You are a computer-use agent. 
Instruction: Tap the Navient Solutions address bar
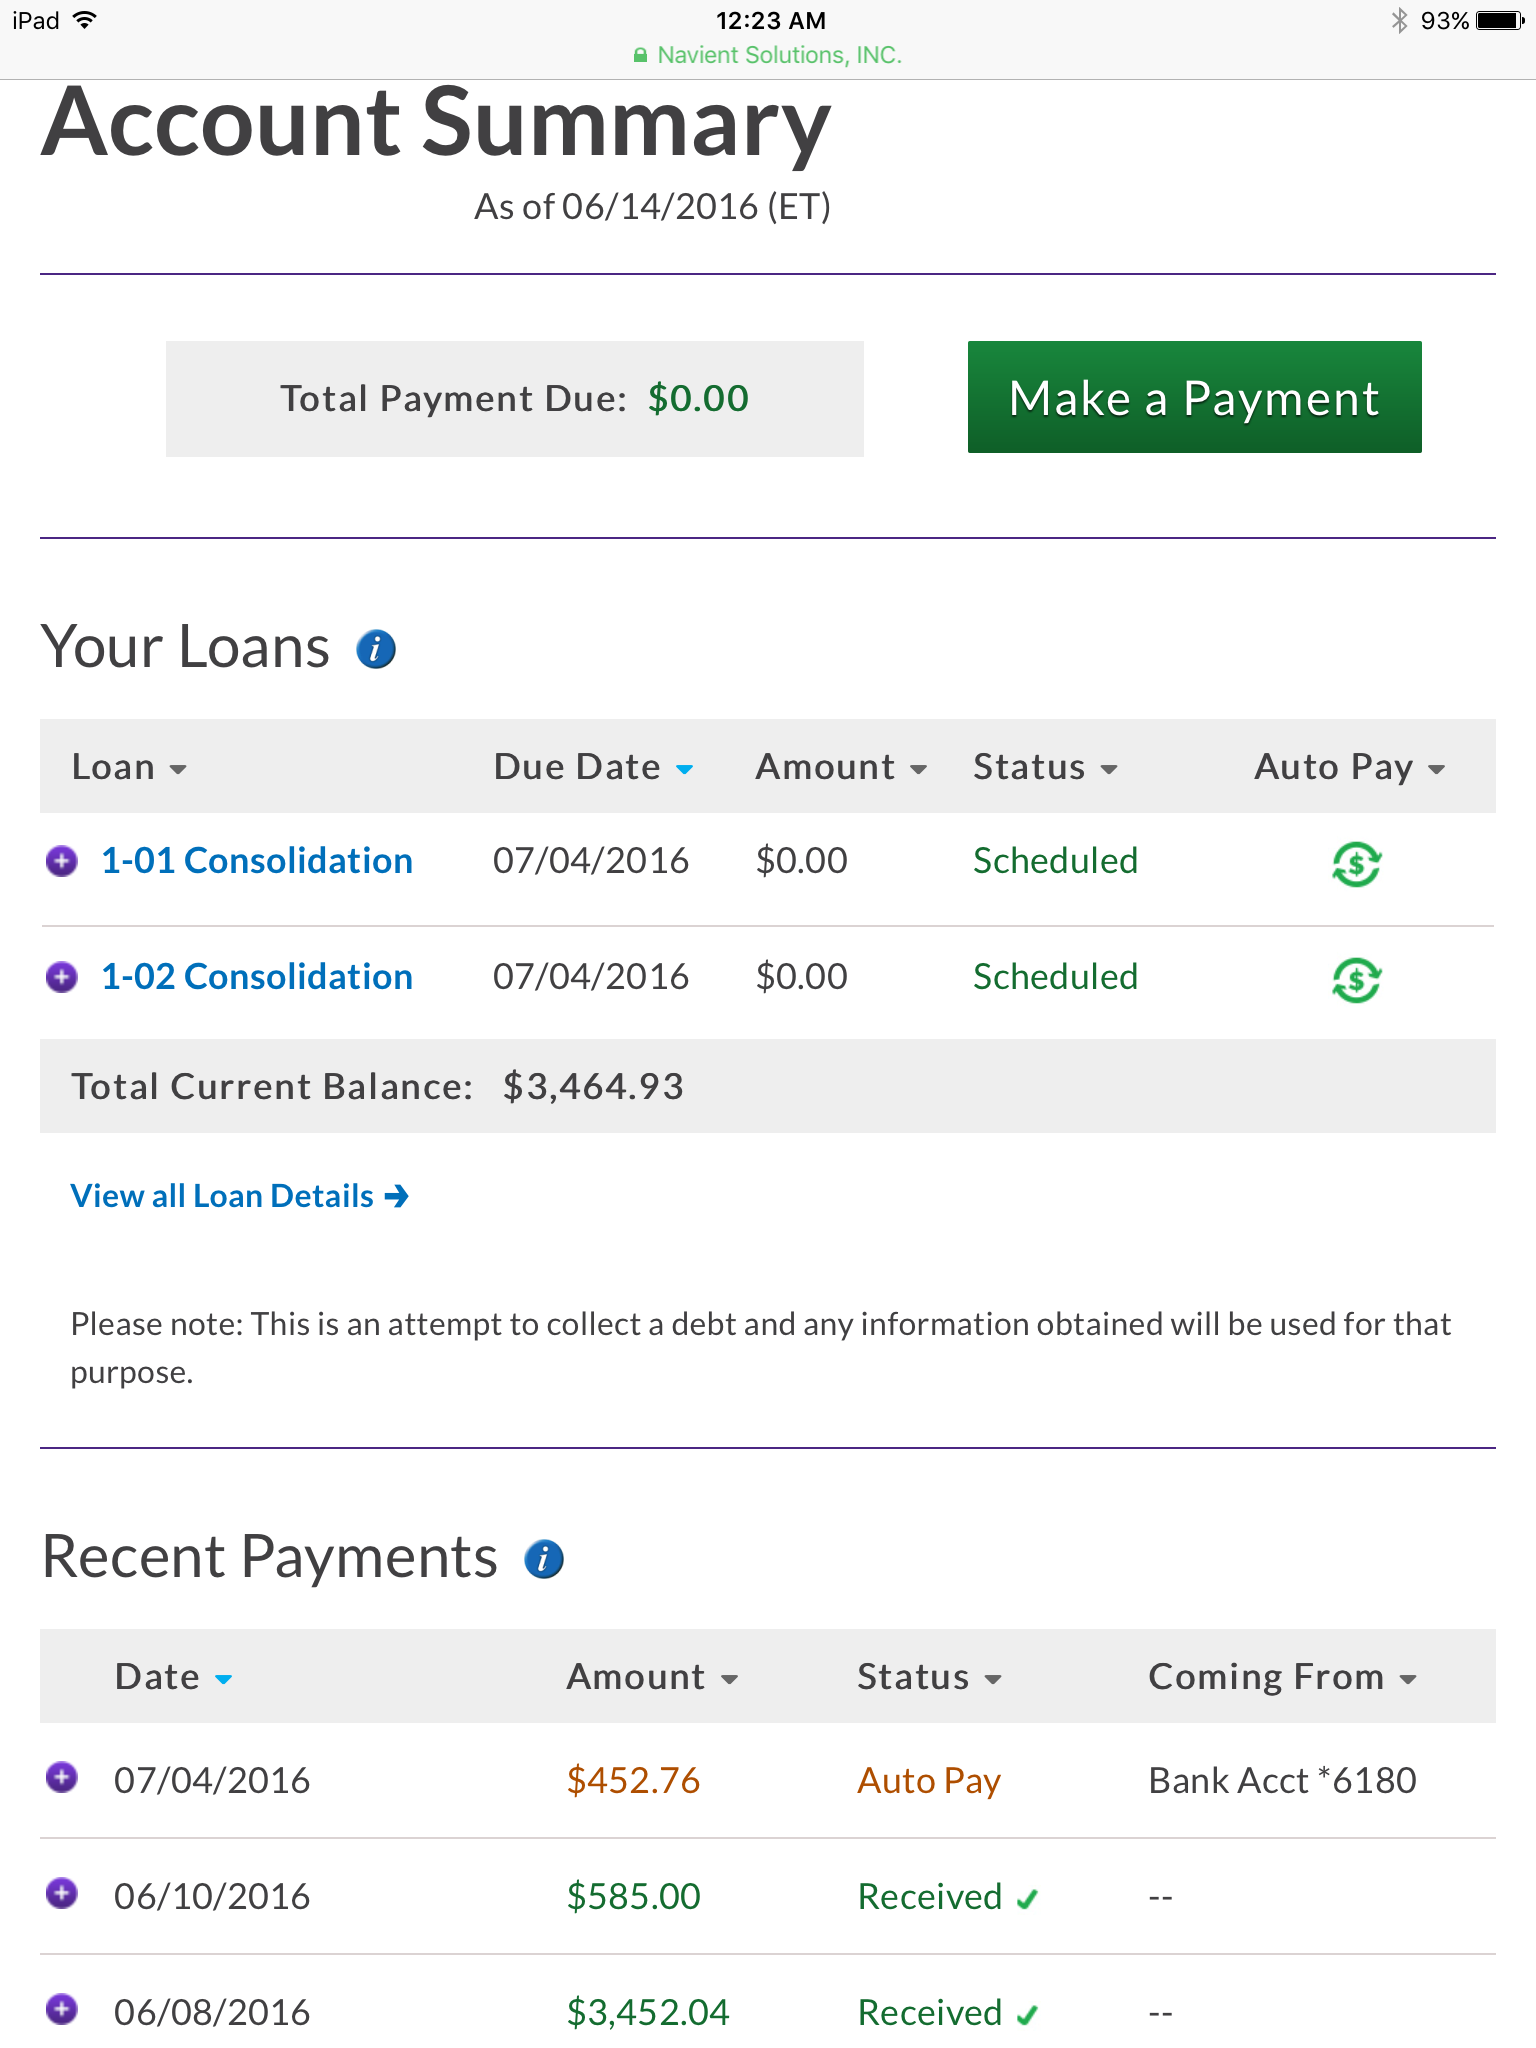pos(768,55)
